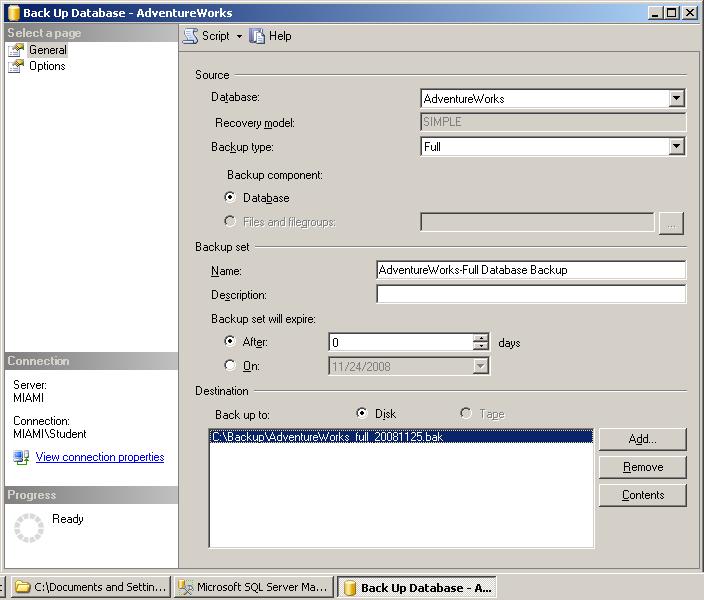This screenshot has height=600, width=704.
Task: Click the Script text label
Action: point(216,36)
